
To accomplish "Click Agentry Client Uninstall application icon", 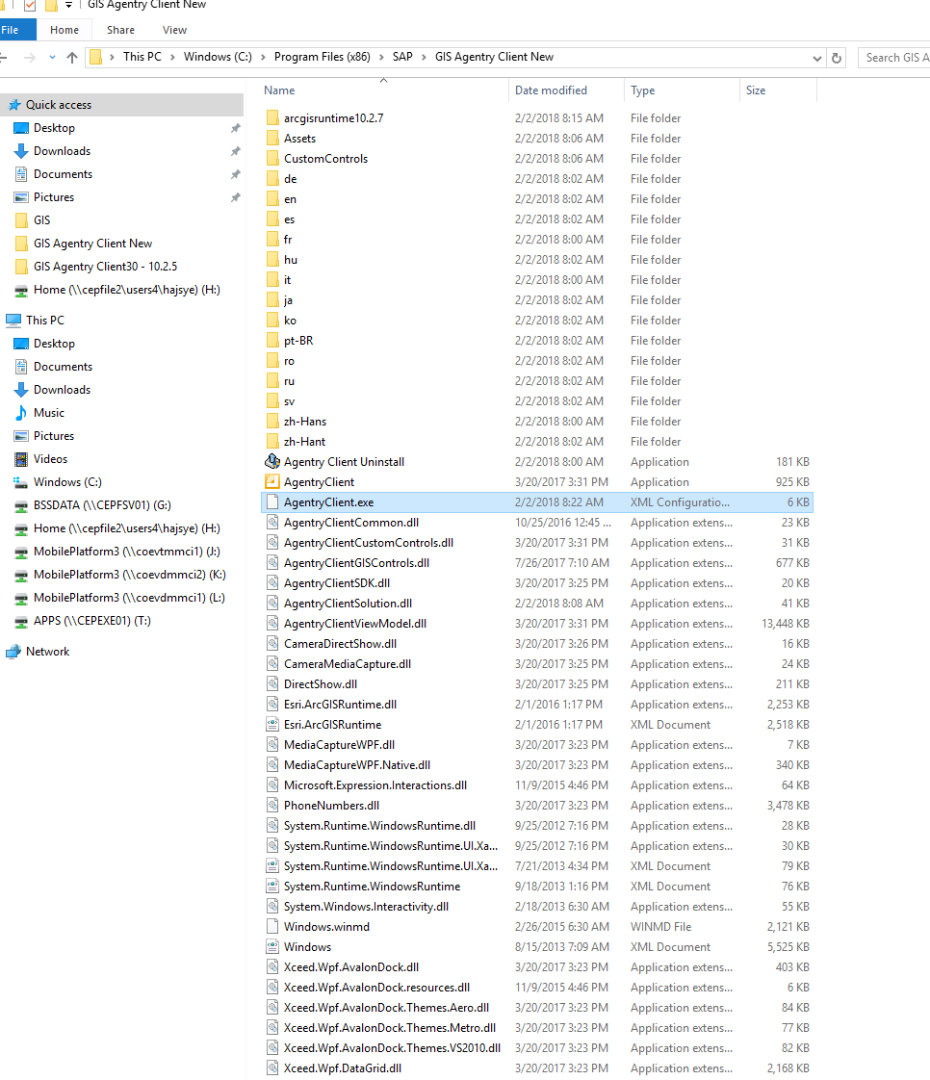I will pyautogui.click(x=272, y=461).
